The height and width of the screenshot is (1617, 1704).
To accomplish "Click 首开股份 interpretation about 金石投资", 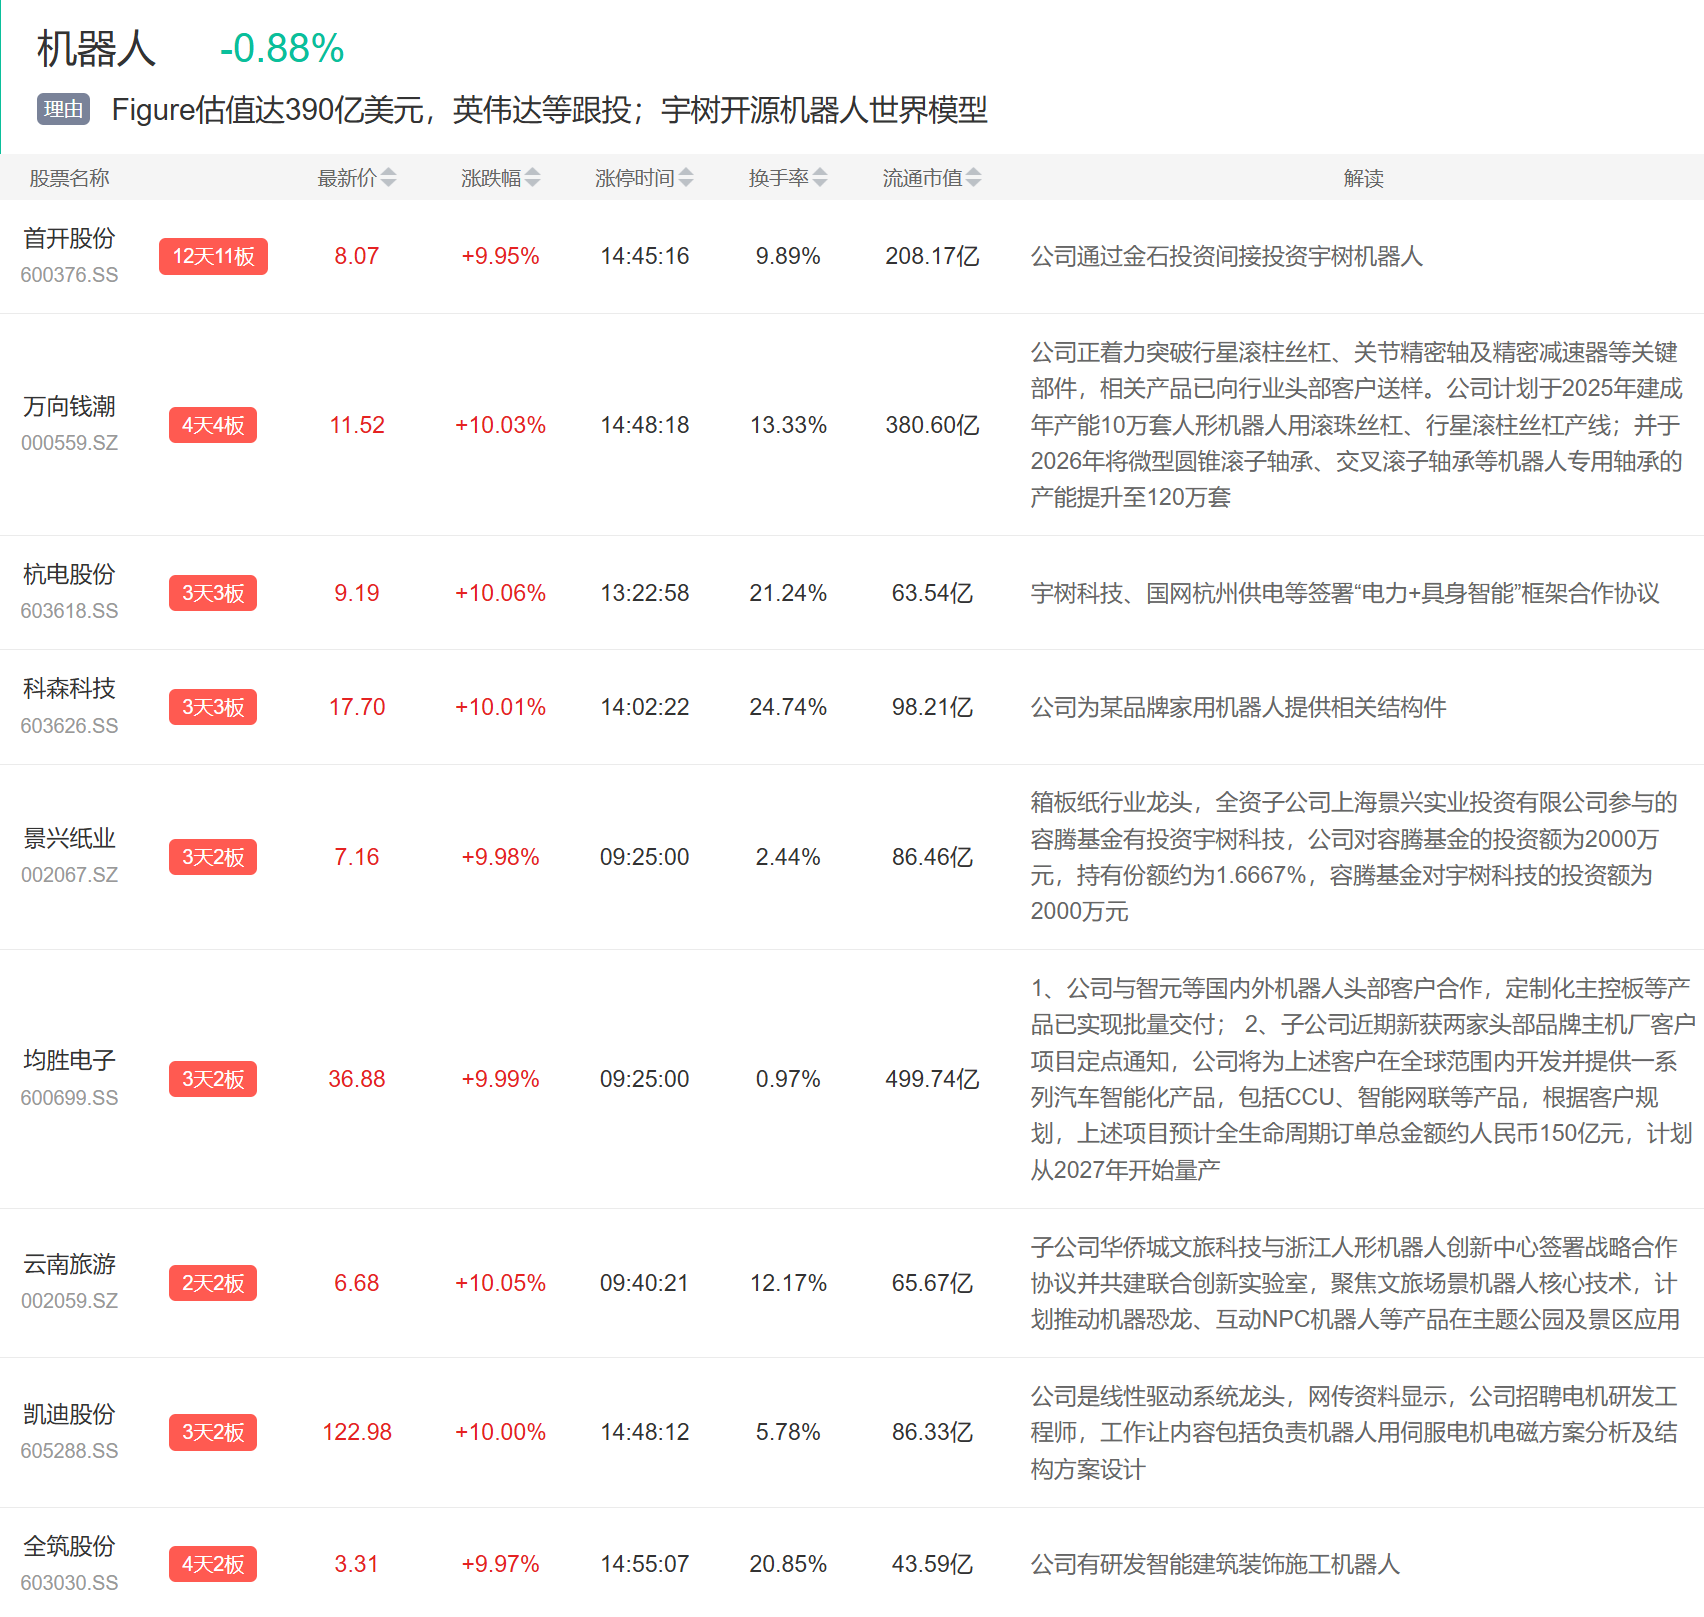I will (x=1226, y=256).
